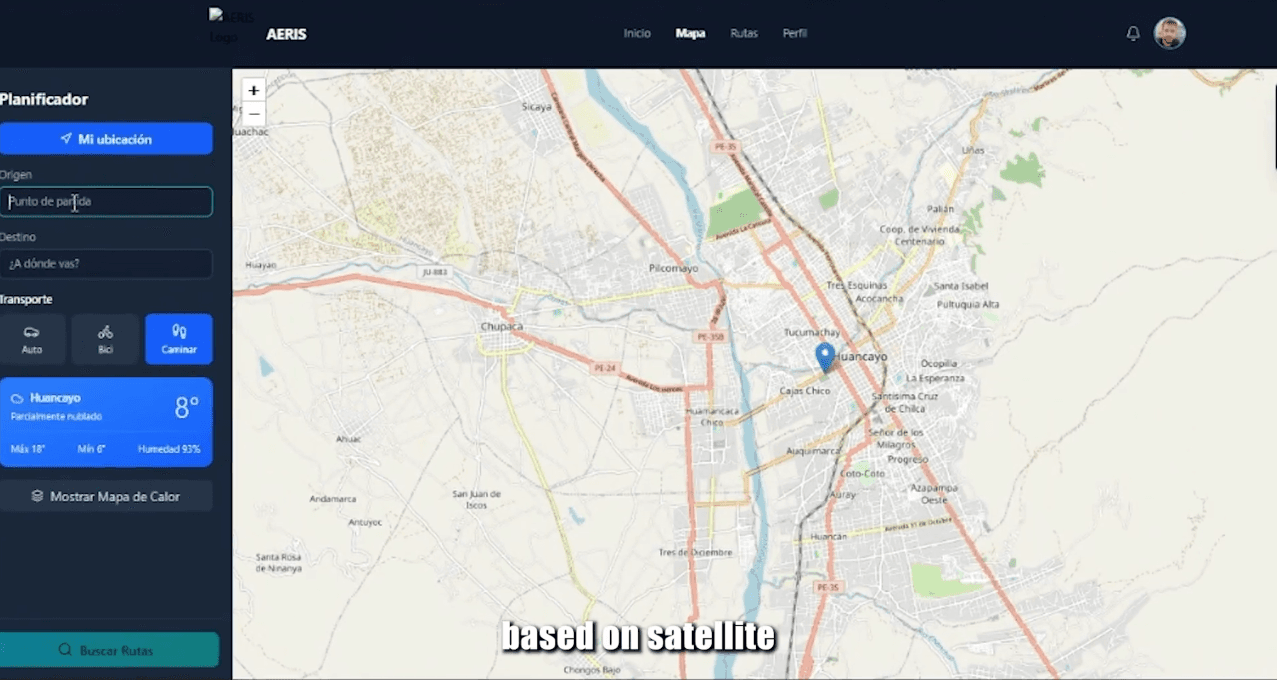Image resolution: width=1277 pixels, height=680 pixels.
Task: Open the Perfil nav link
Action: tap(795, 33)
